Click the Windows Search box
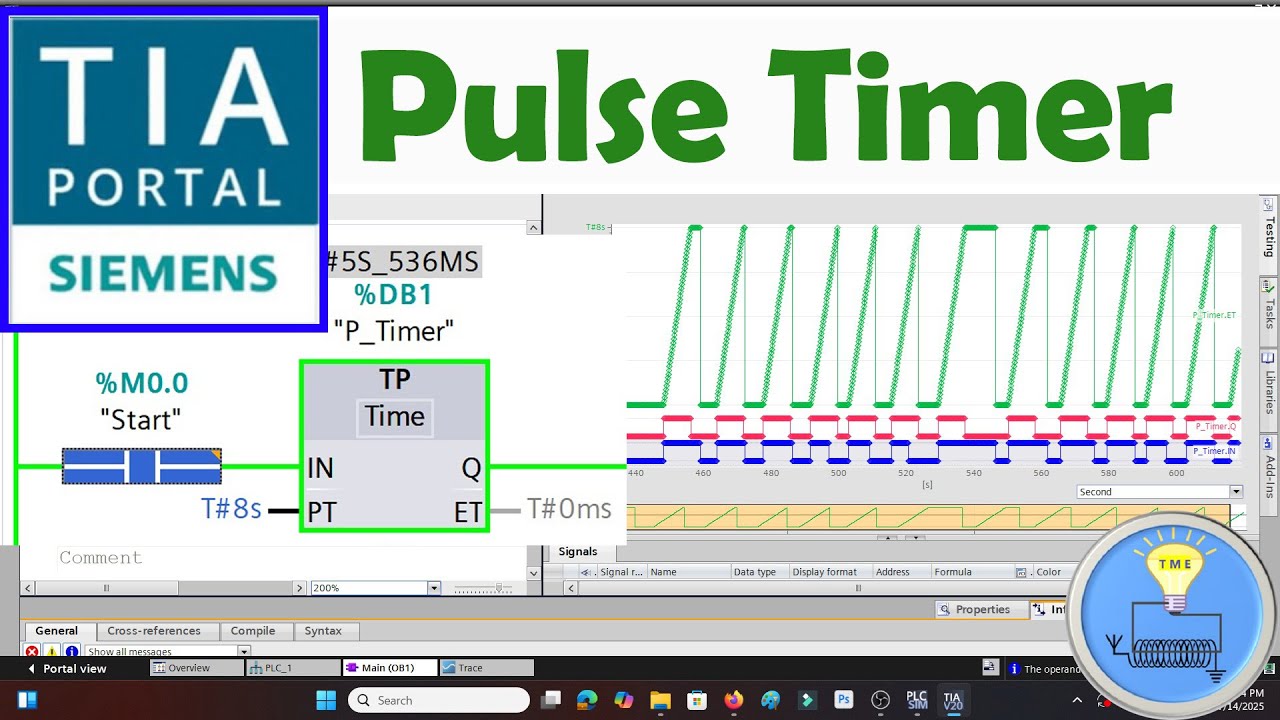The image size is (1280, 720). point(440,700)
